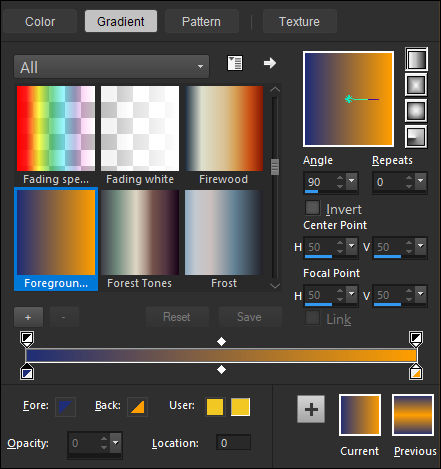
Task: Expand the All category dropdown
Action: tap(112, 67)
